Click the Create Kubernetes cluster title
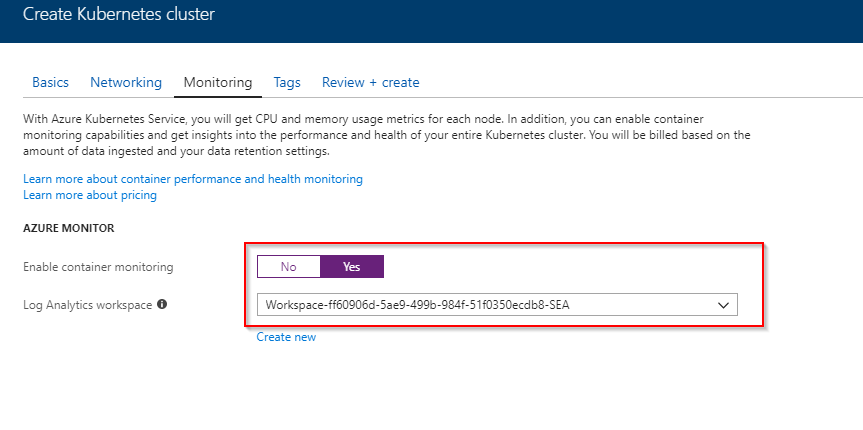Screen dimensions: 863x430 (x=119, y=14)
